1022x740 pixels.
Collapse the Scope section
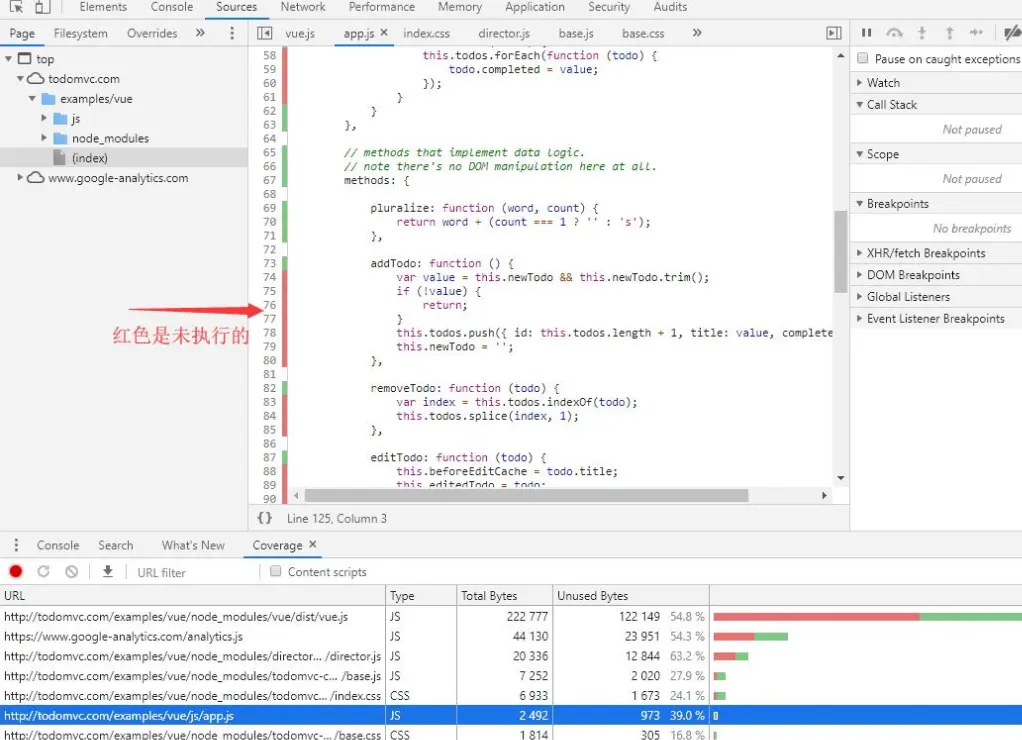935,155
